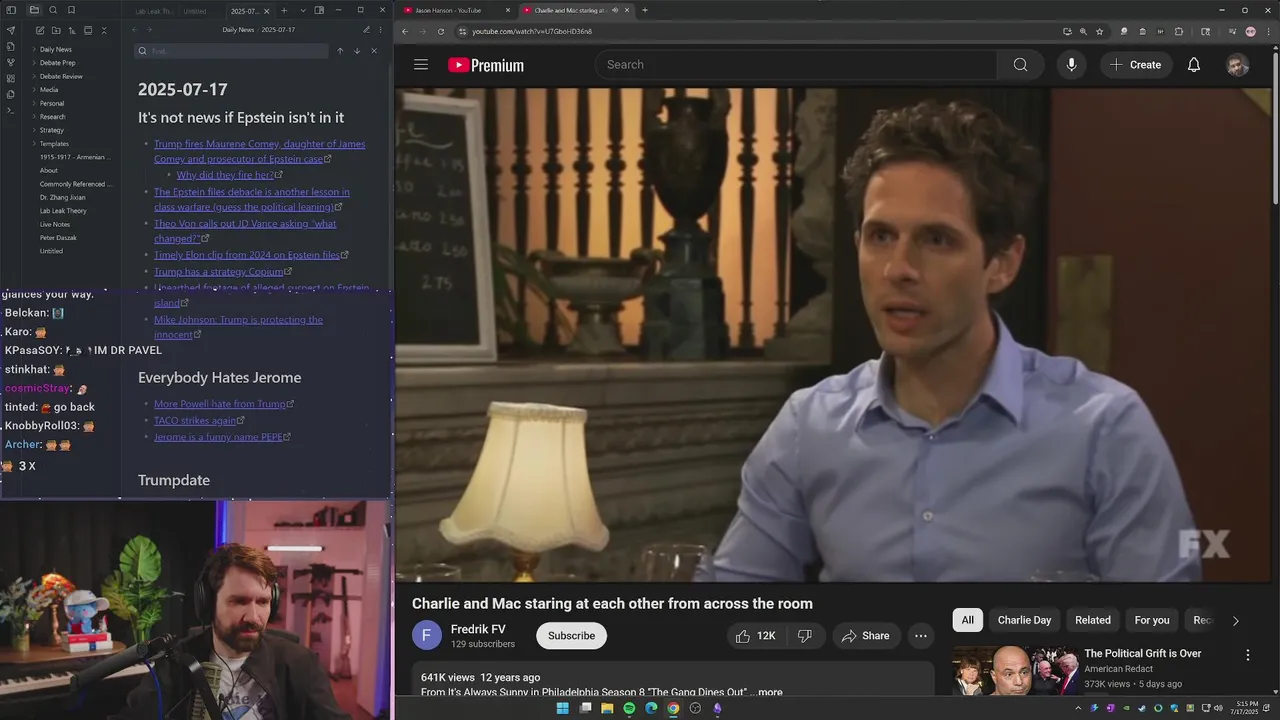Close the find bar in Obsidian

click(374, 51)
